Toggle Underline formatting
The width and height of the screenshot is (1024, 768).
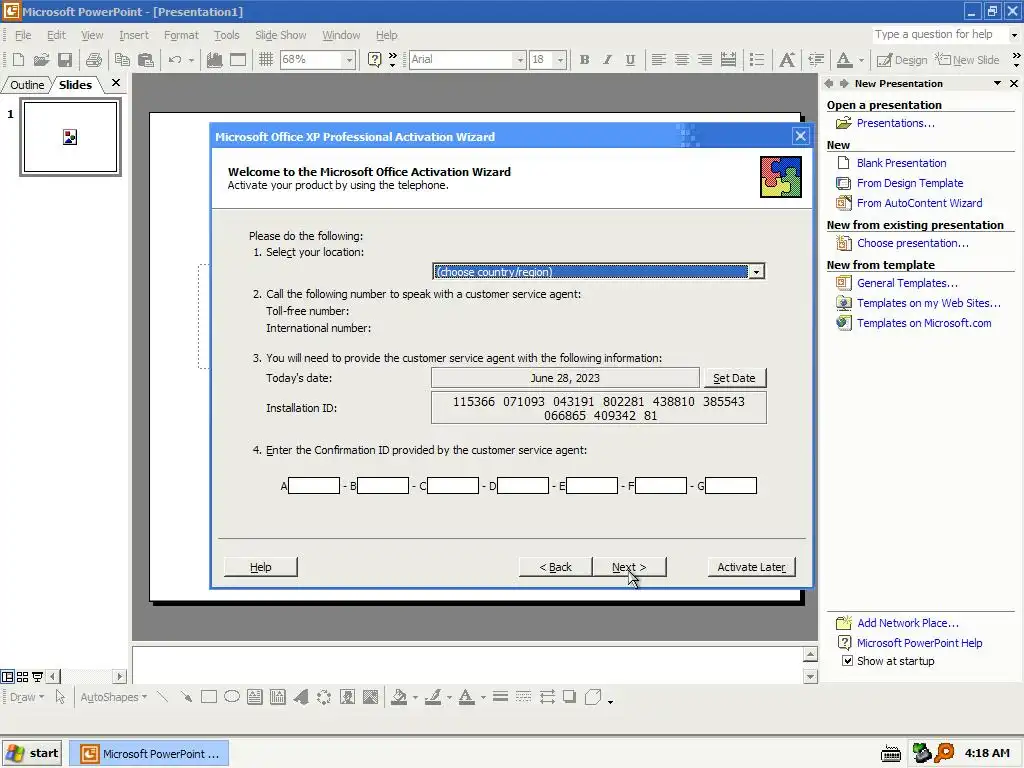(630, 59)
